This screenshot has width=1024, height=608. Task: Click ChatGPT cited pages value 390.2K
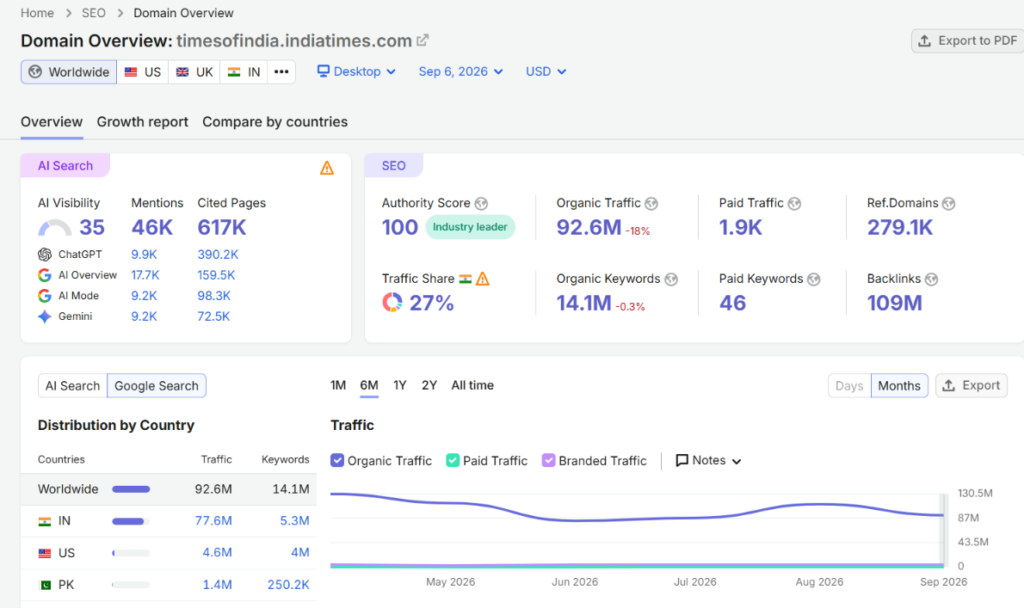pyautogui.click(x=218, y=255)
